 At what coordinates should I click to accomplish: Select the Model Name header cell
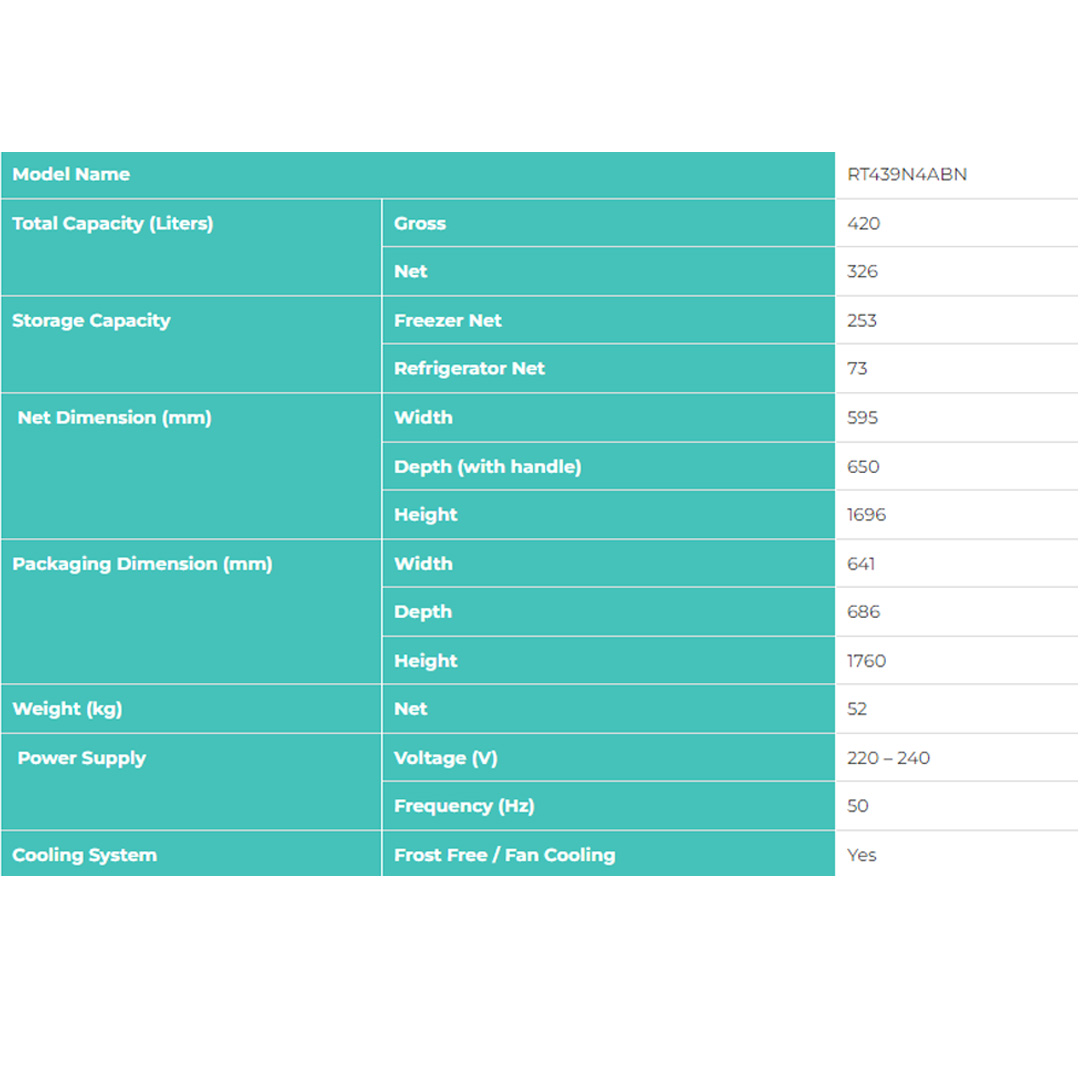71,175
